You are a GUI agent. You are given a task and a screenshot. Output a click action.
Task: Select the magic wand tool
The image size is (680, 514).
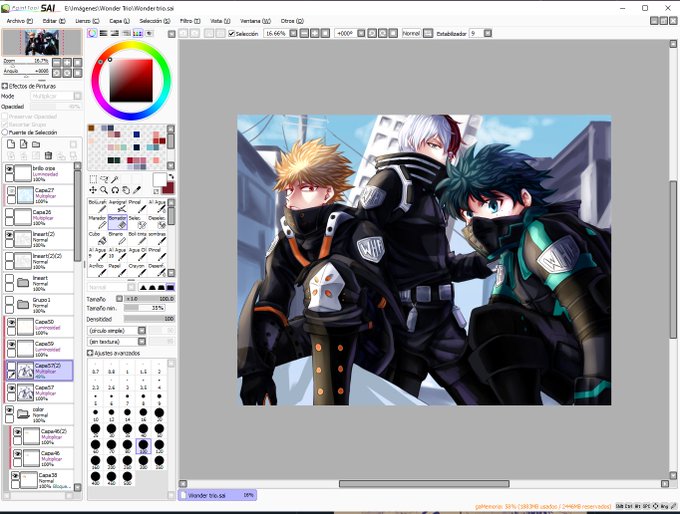click(115, 179)
